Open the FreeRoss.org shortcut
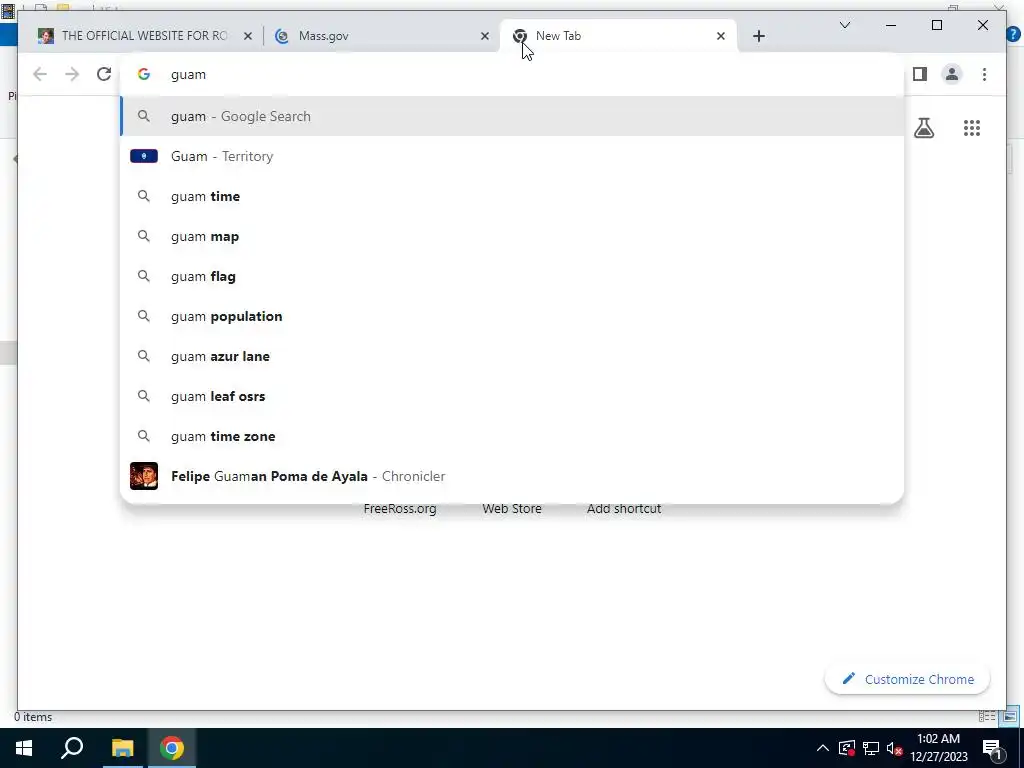1024x768 pixels. [x=400, y=508]
